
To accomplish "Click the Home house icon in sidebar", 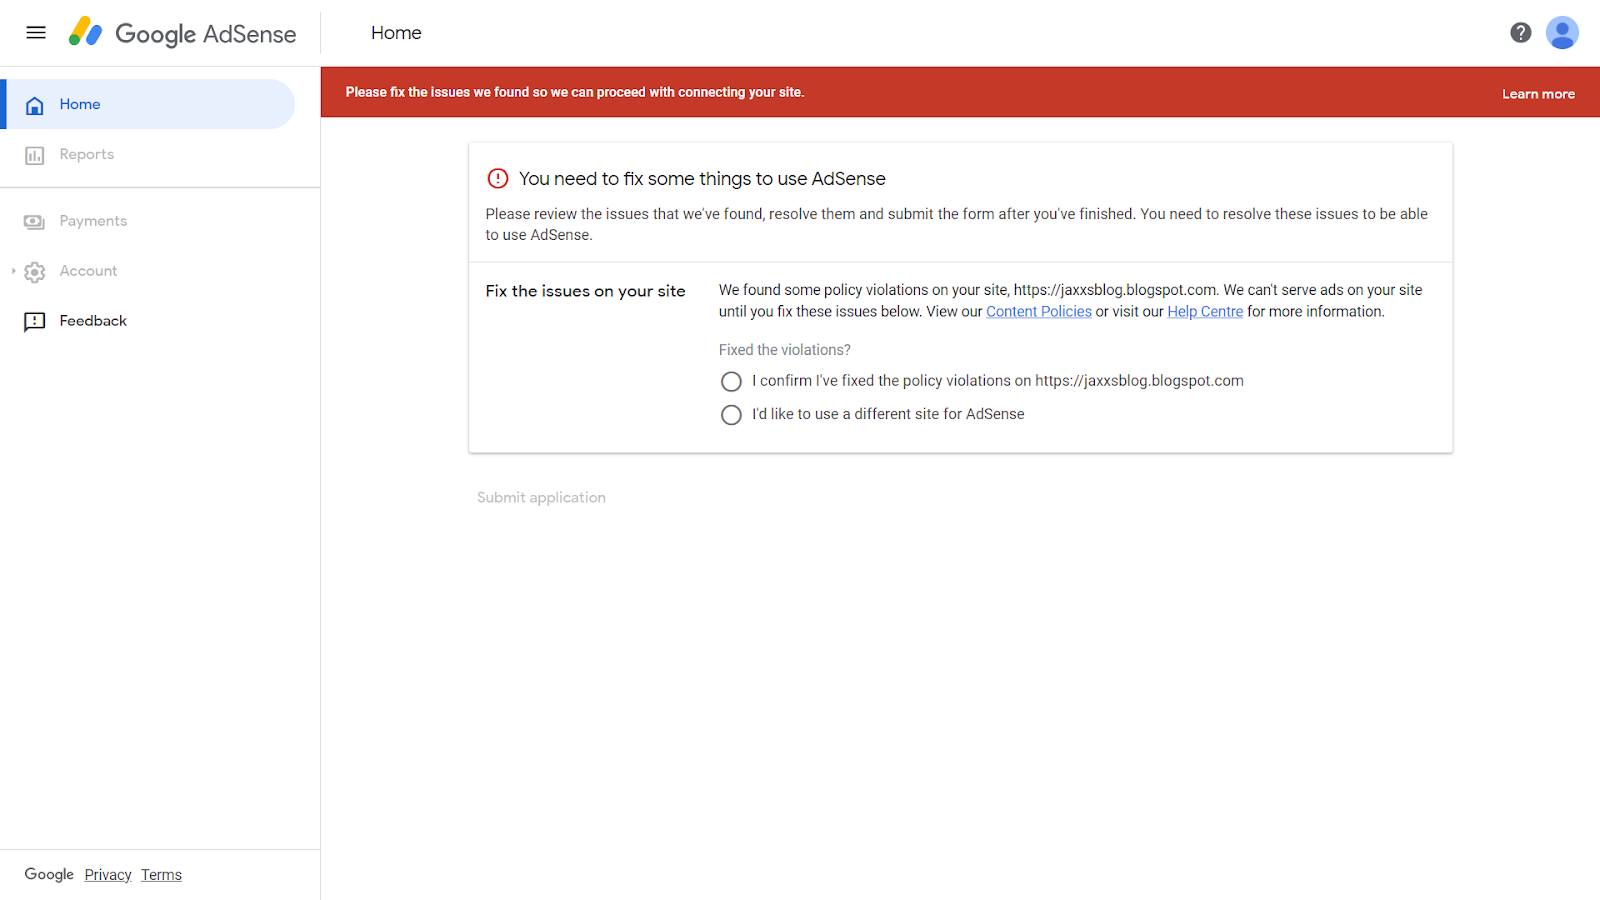I will coord(35,105).
